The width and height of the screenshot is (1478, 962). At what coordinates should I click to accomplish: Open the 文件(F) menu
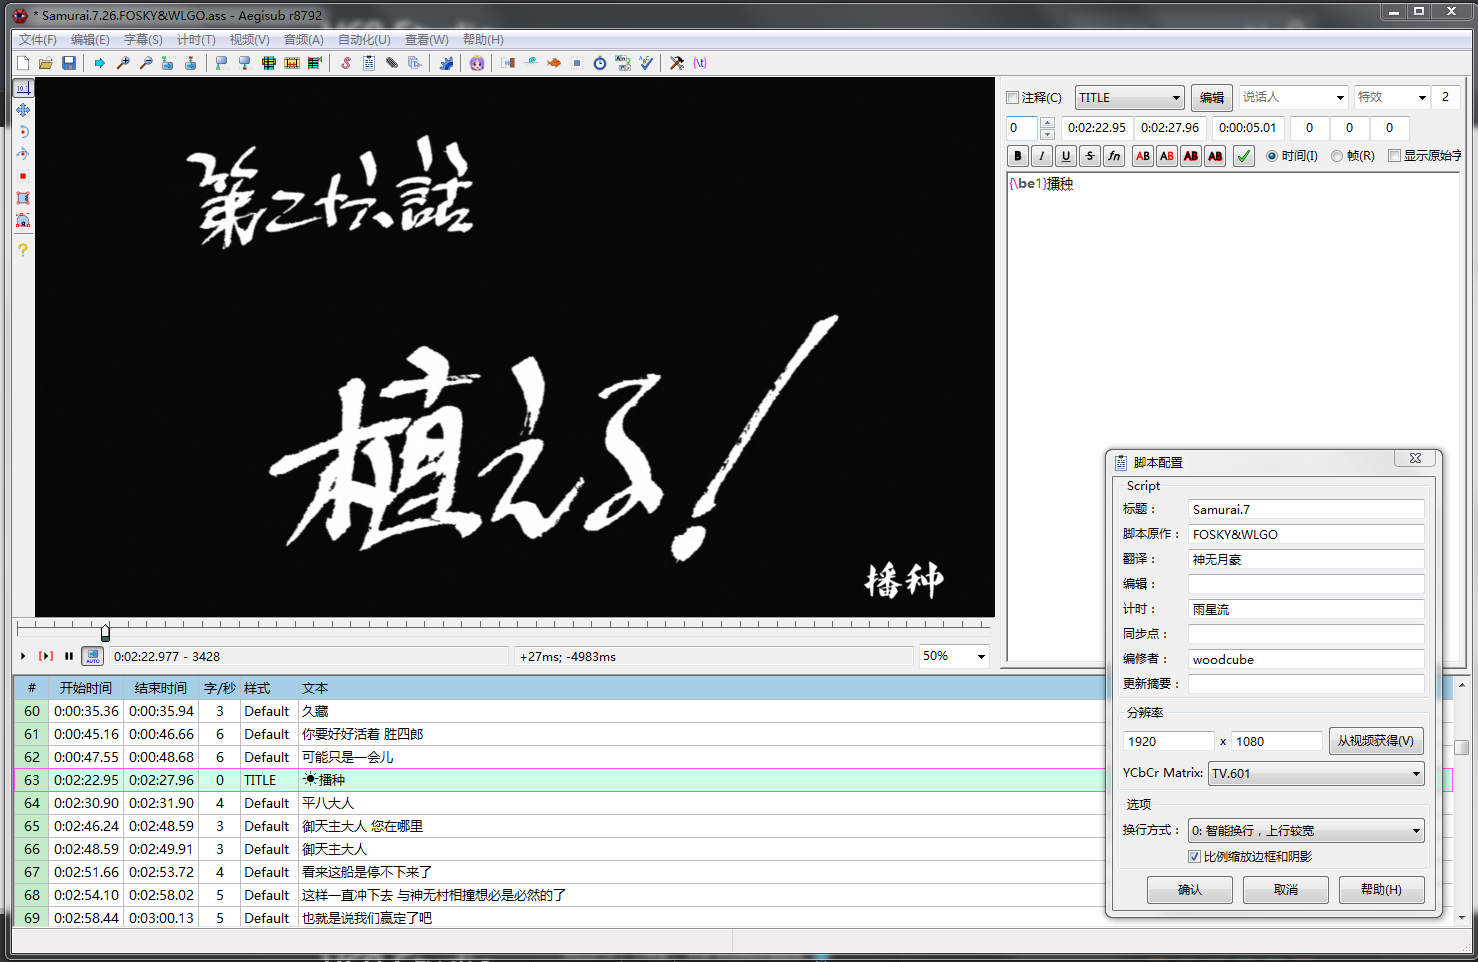tap(38, 40)
